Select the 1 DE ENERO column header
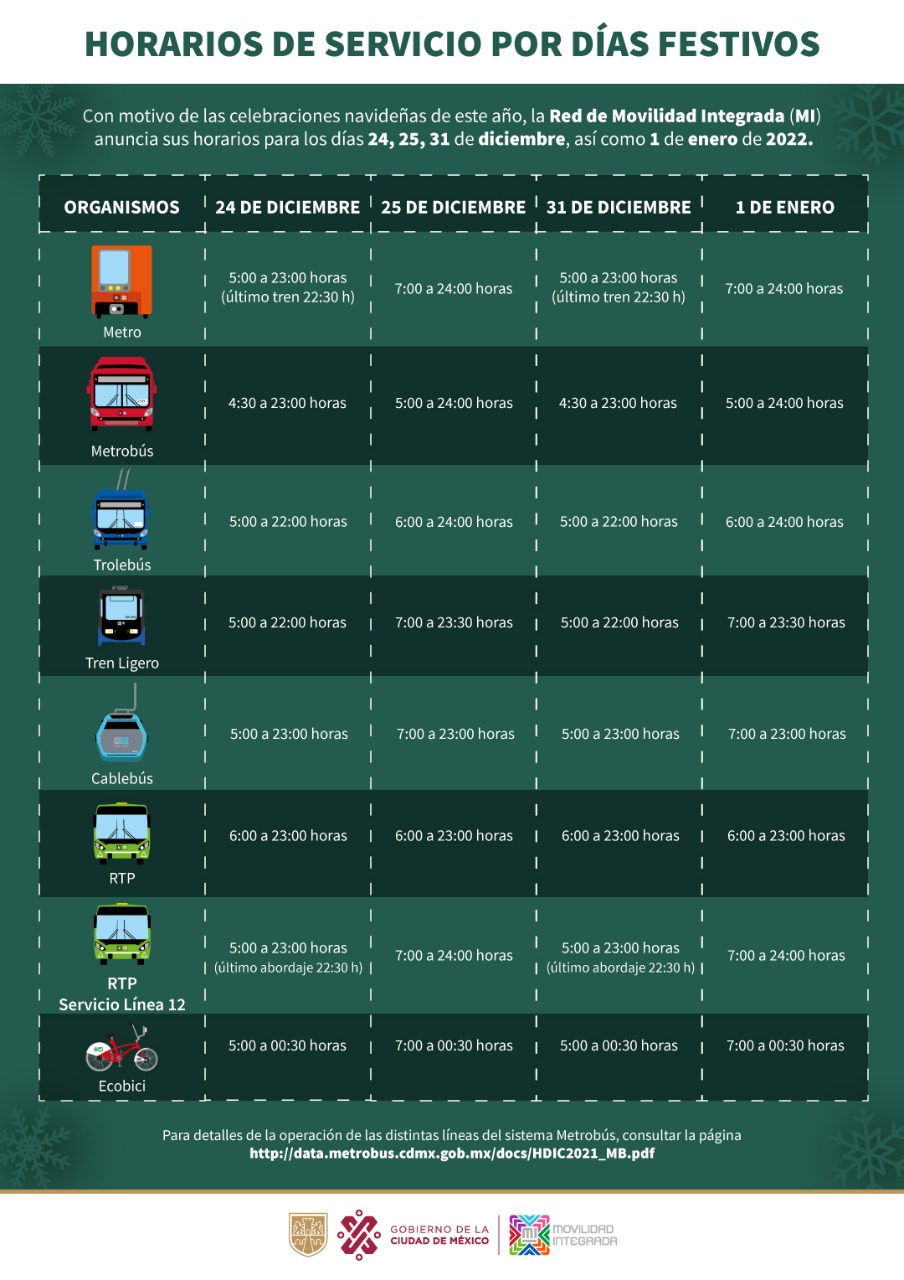 click(785, 207)
